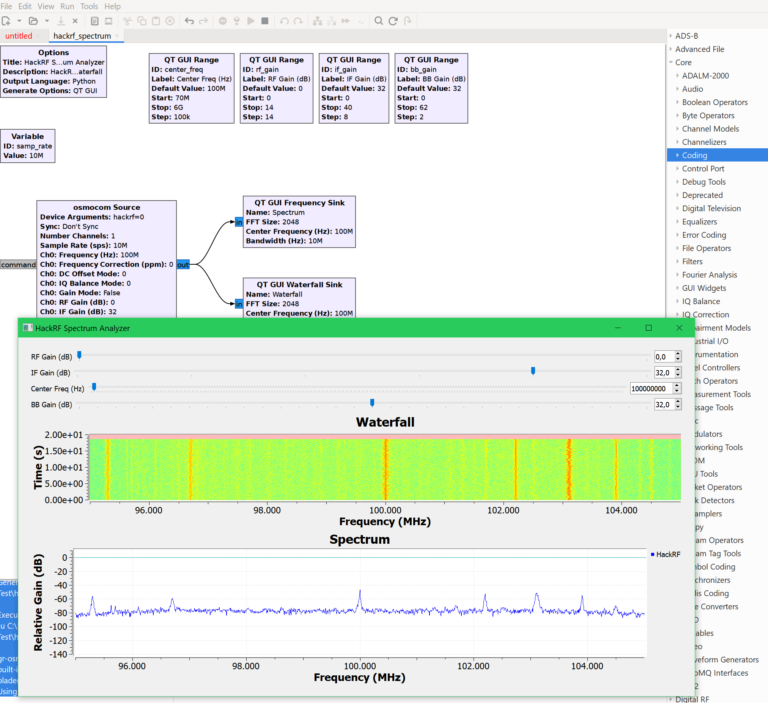Click the RF Gain slider handle
The width and height of the screenshot is (768, 703).
point(79,355)
